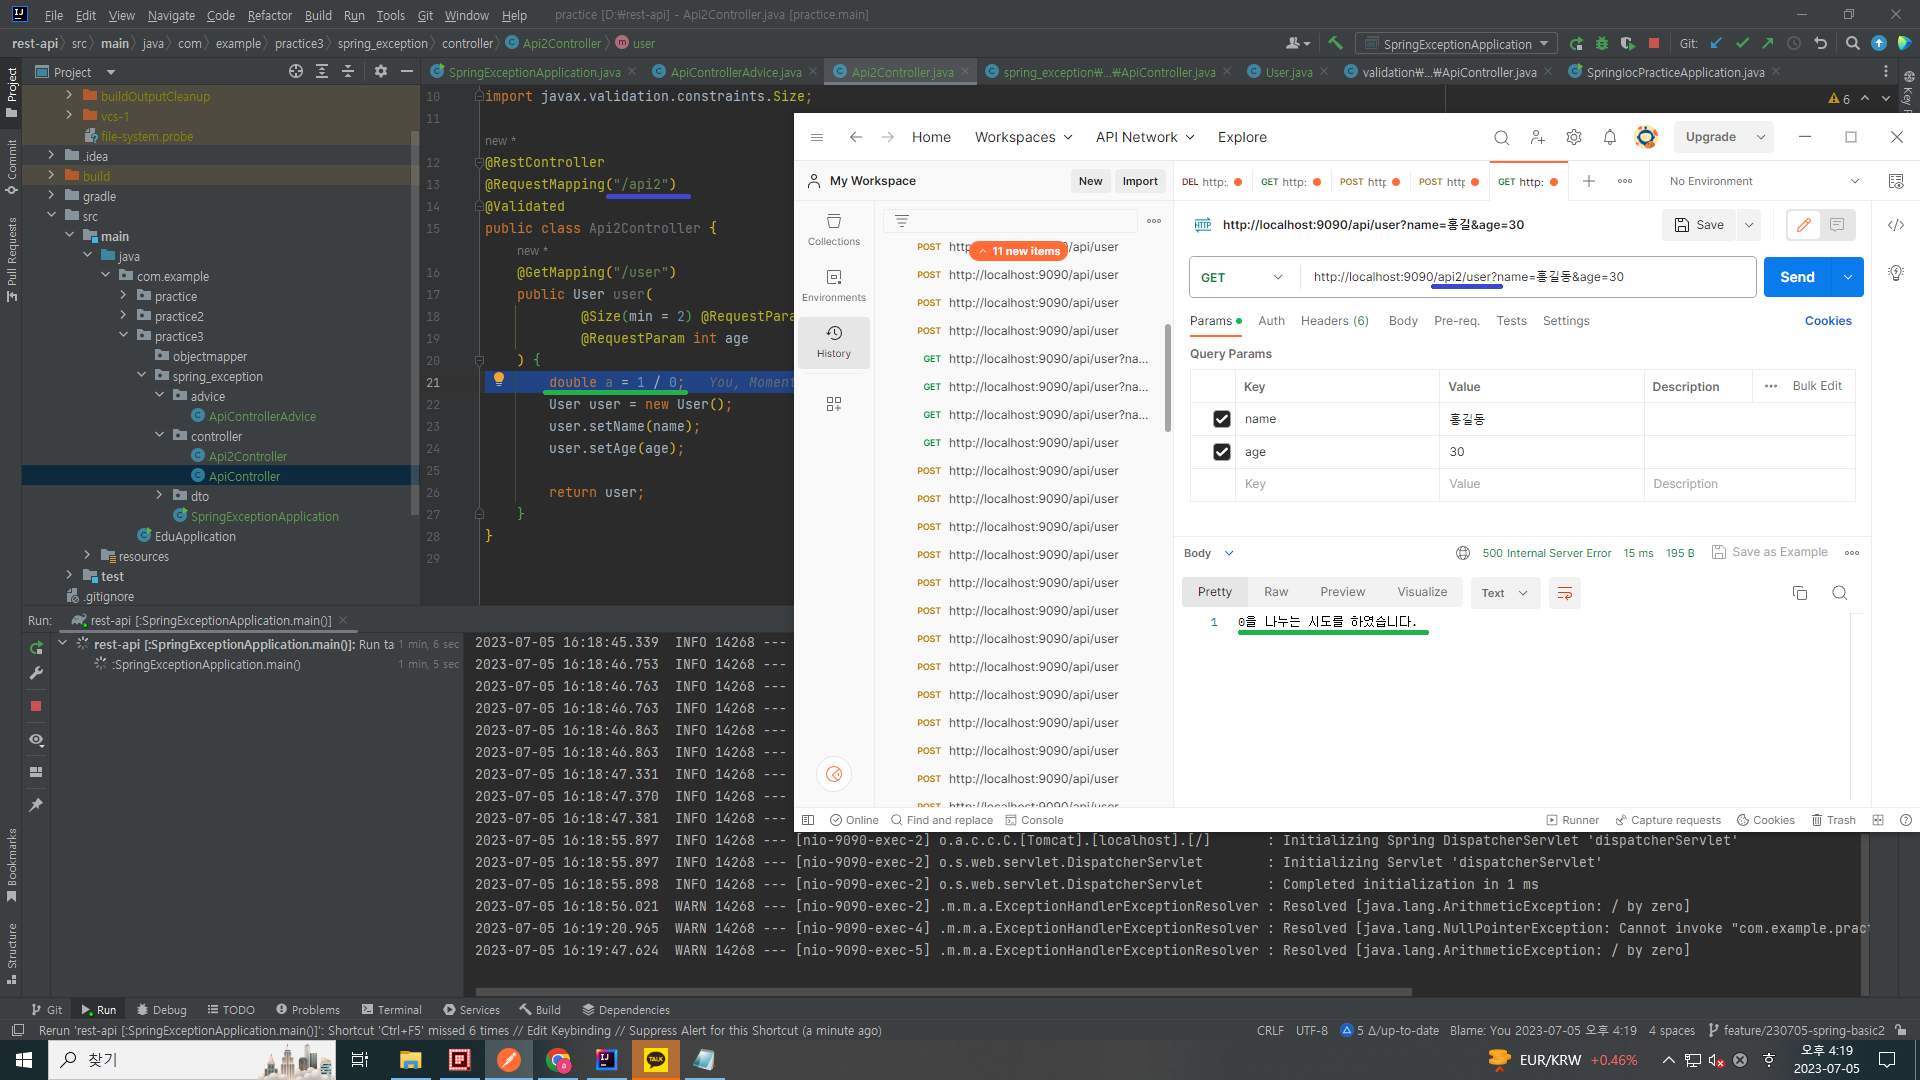This screenshot has height=1080, width=1920.
Task: Click the IntelliJ Build hammer icon
Action: (x=1335, y=43)
